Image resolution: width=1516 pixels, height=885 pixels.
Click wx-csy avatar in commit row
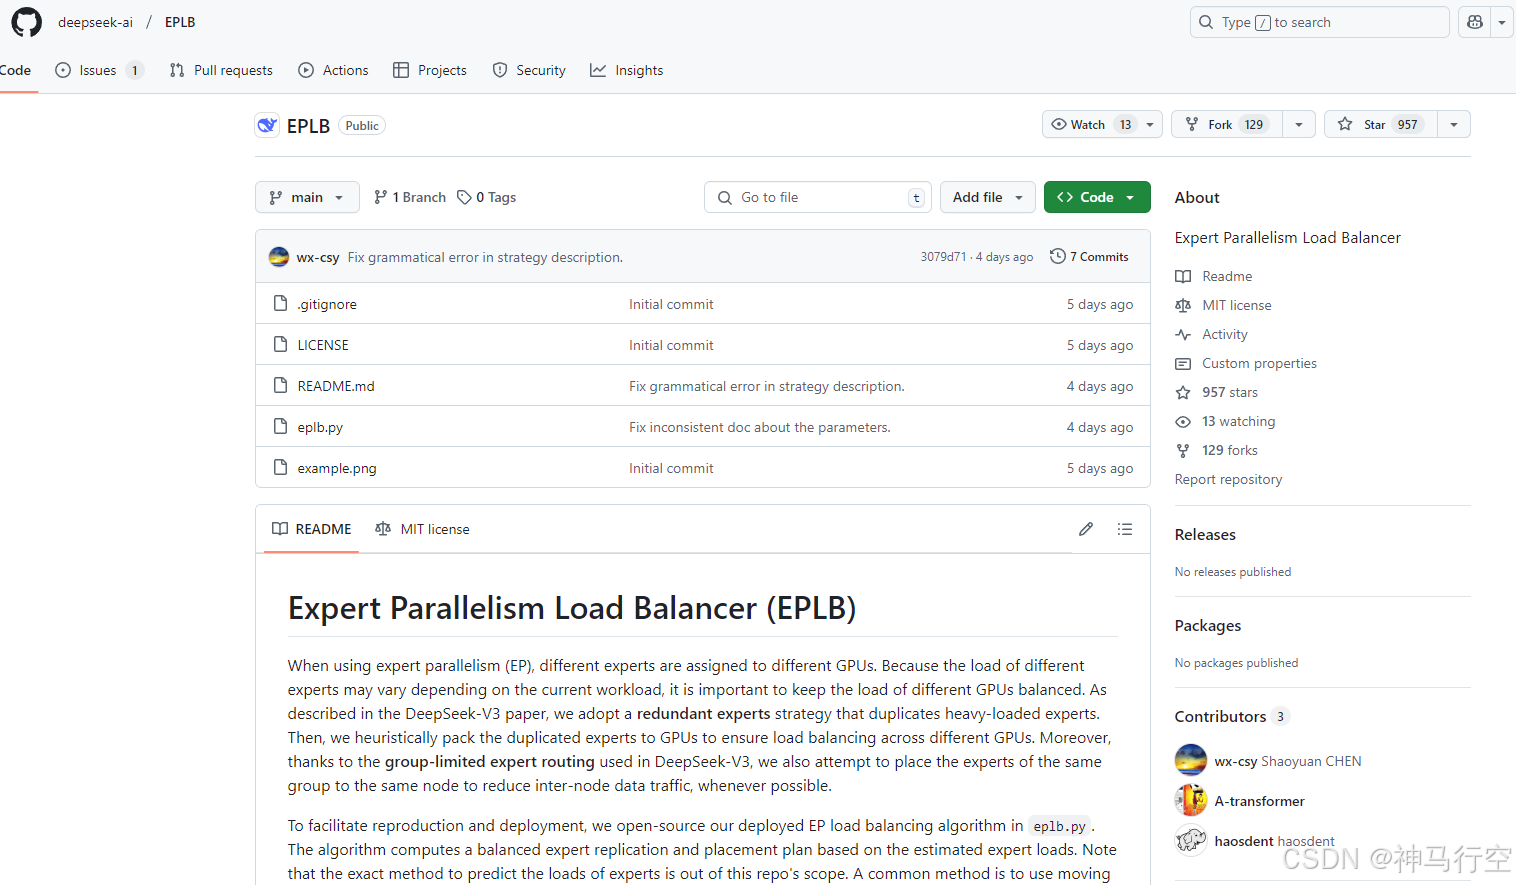(279, 257)
